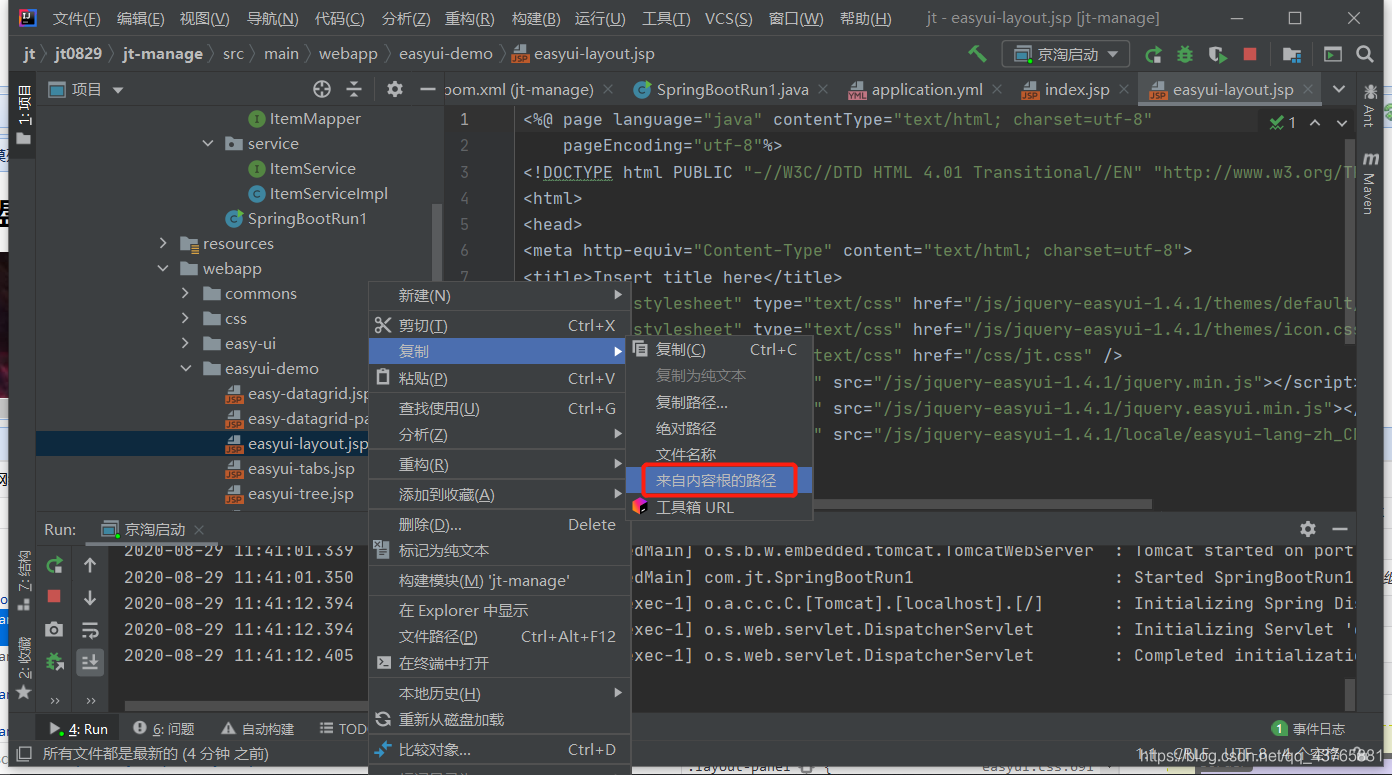Viewport: 1392px width, 775px height.
Task: Choose 查找使用(U) in context menu
Action: pyautogui.click(x=499, y=408)
